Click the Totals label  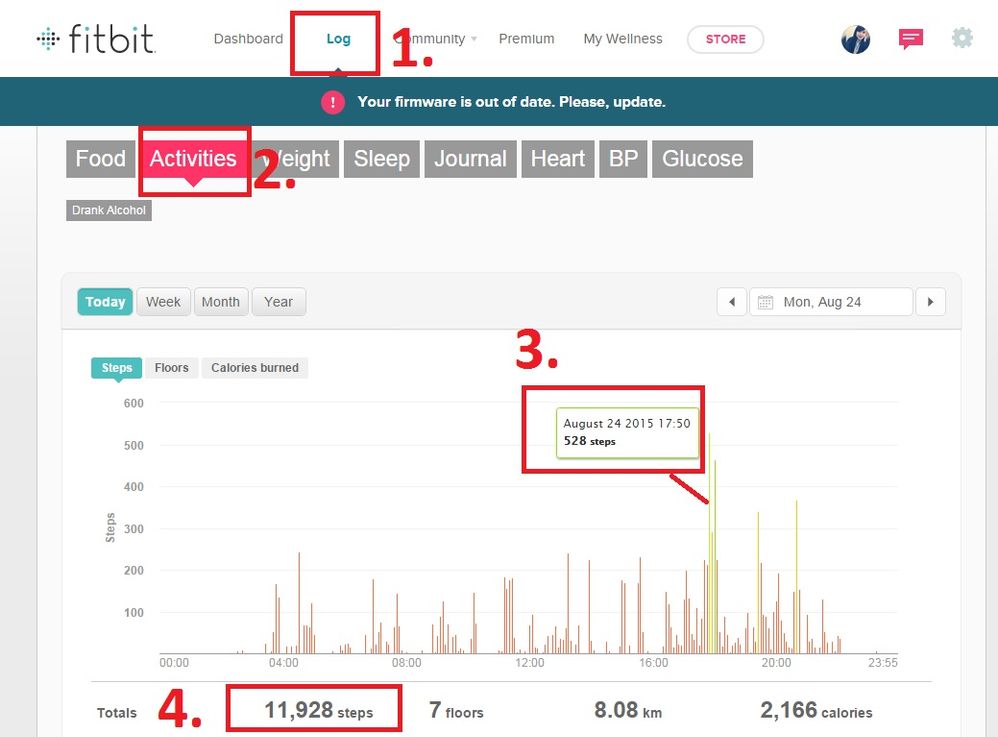coord(116,713)
